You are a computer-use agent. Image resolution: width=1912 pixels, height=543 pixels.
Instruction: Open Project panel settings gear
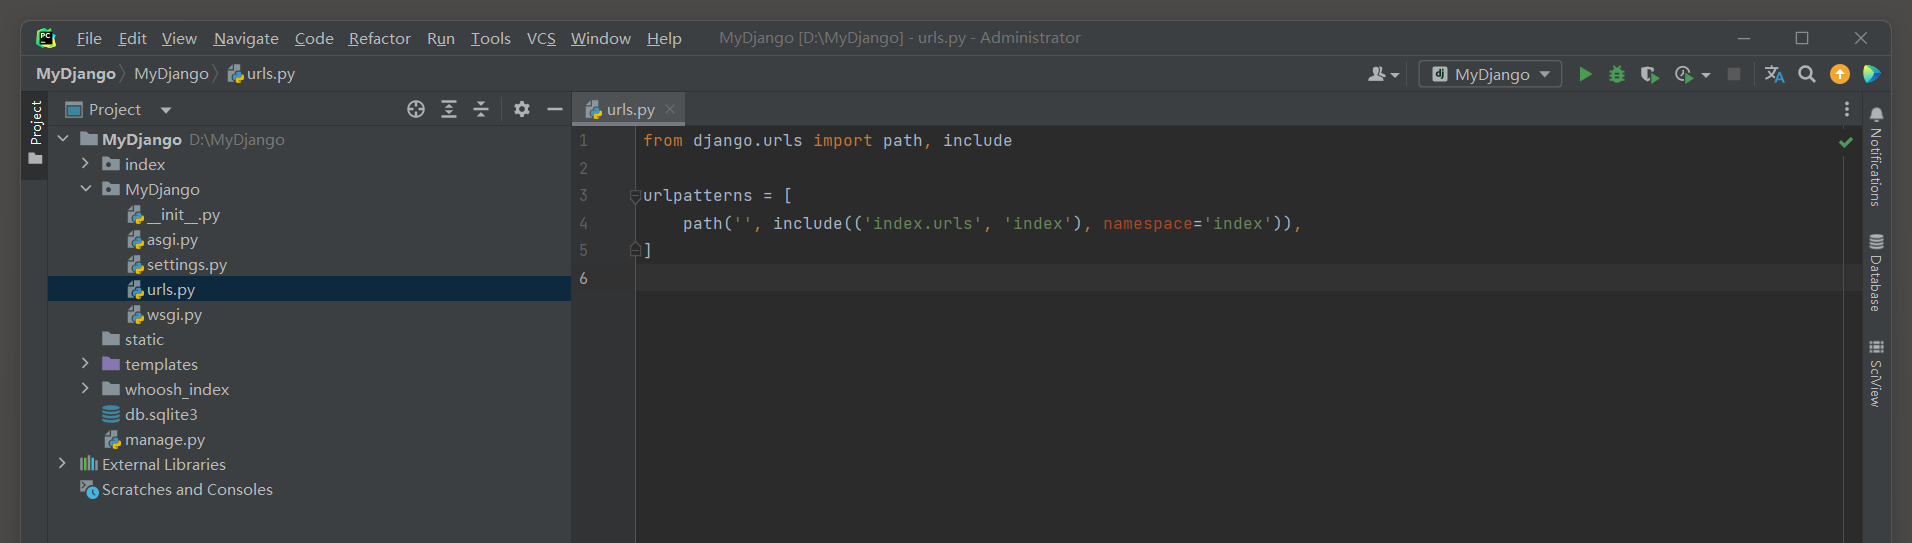coord(522,109)
